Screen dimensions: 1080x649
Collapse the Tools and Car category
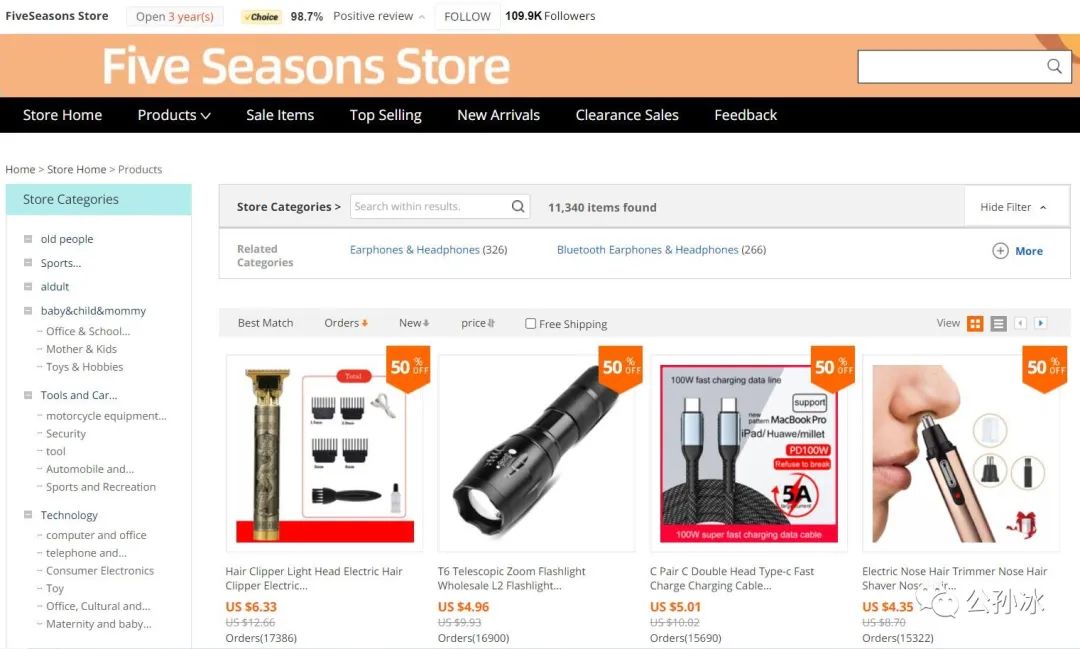click(28, 395)
